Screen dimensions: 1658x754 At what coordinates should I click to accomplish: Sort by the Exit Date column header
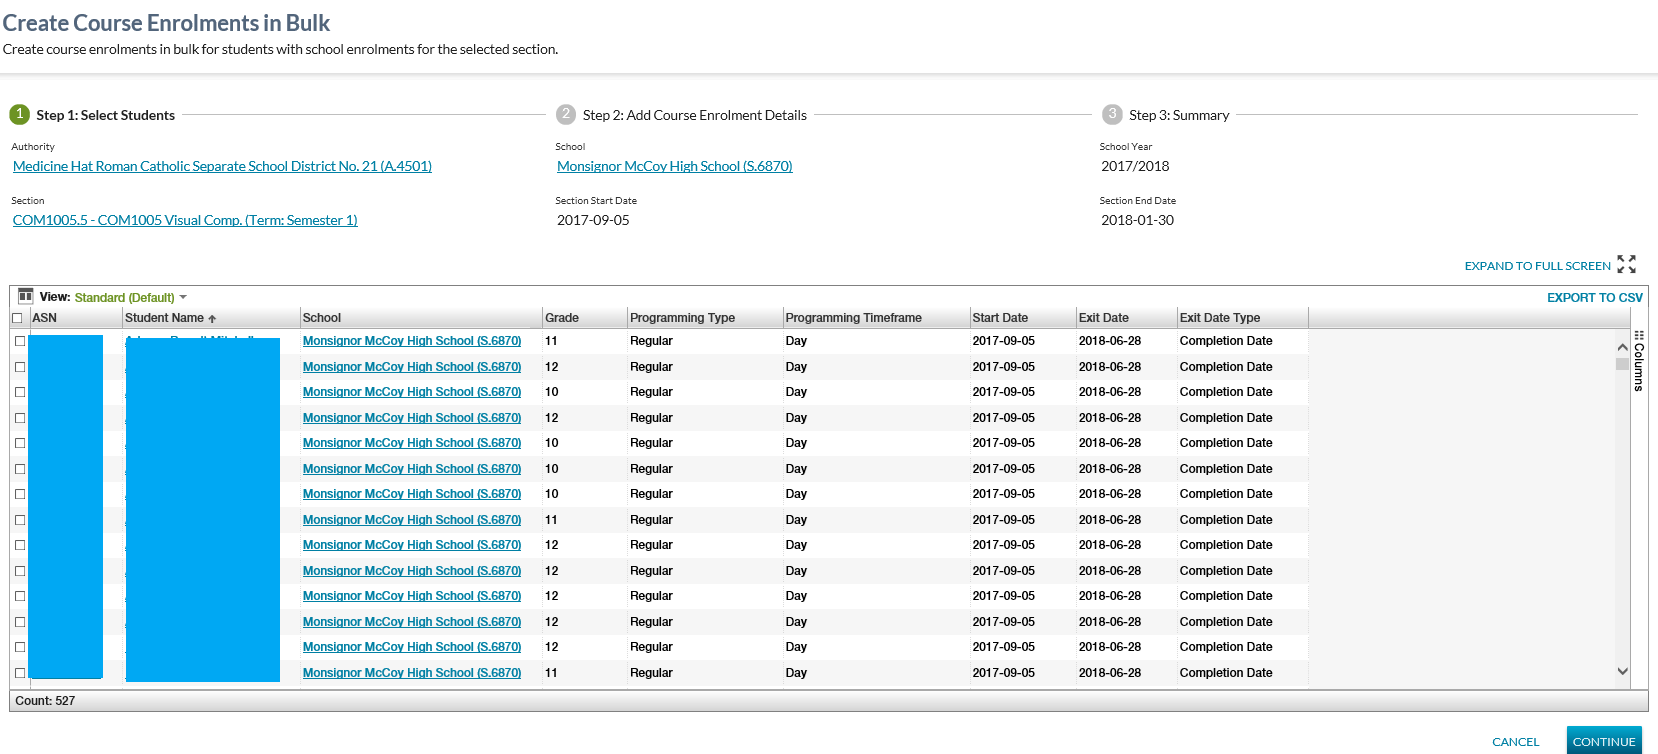pyautogui.click(x=1103, y=318)
